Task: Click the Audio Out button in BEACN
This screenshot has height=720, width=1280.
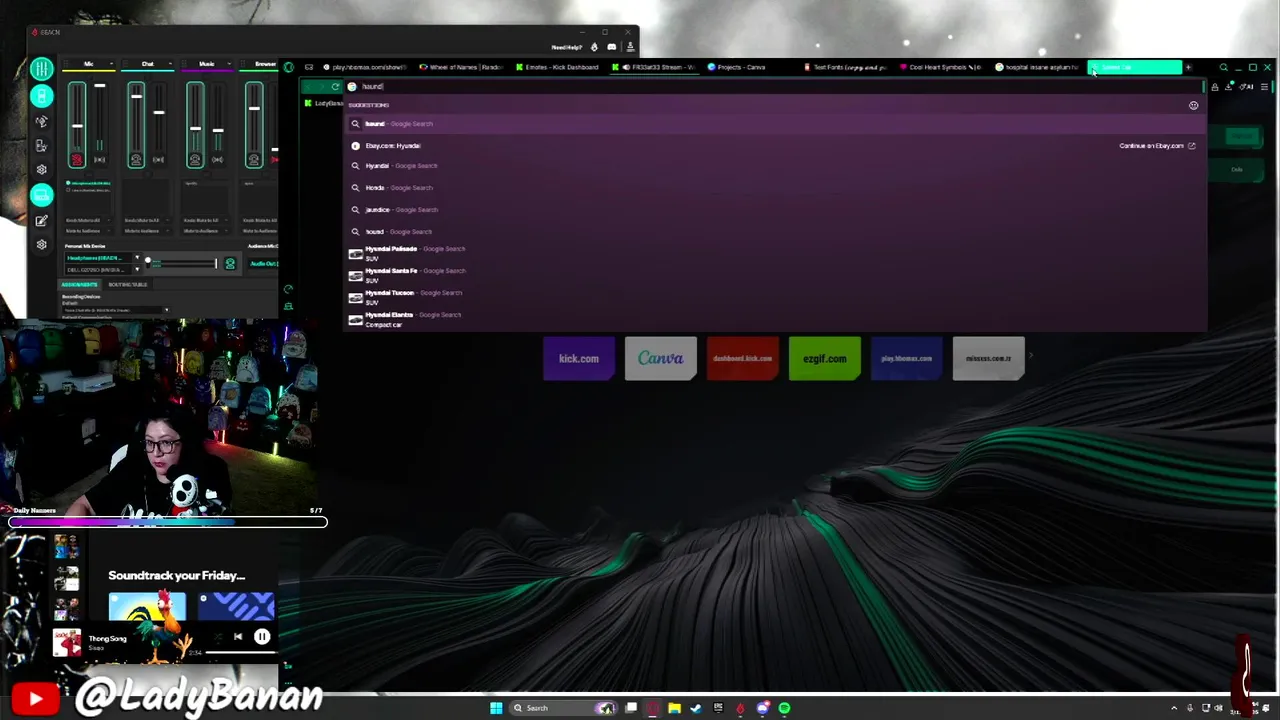Action: tap(264, 264)
